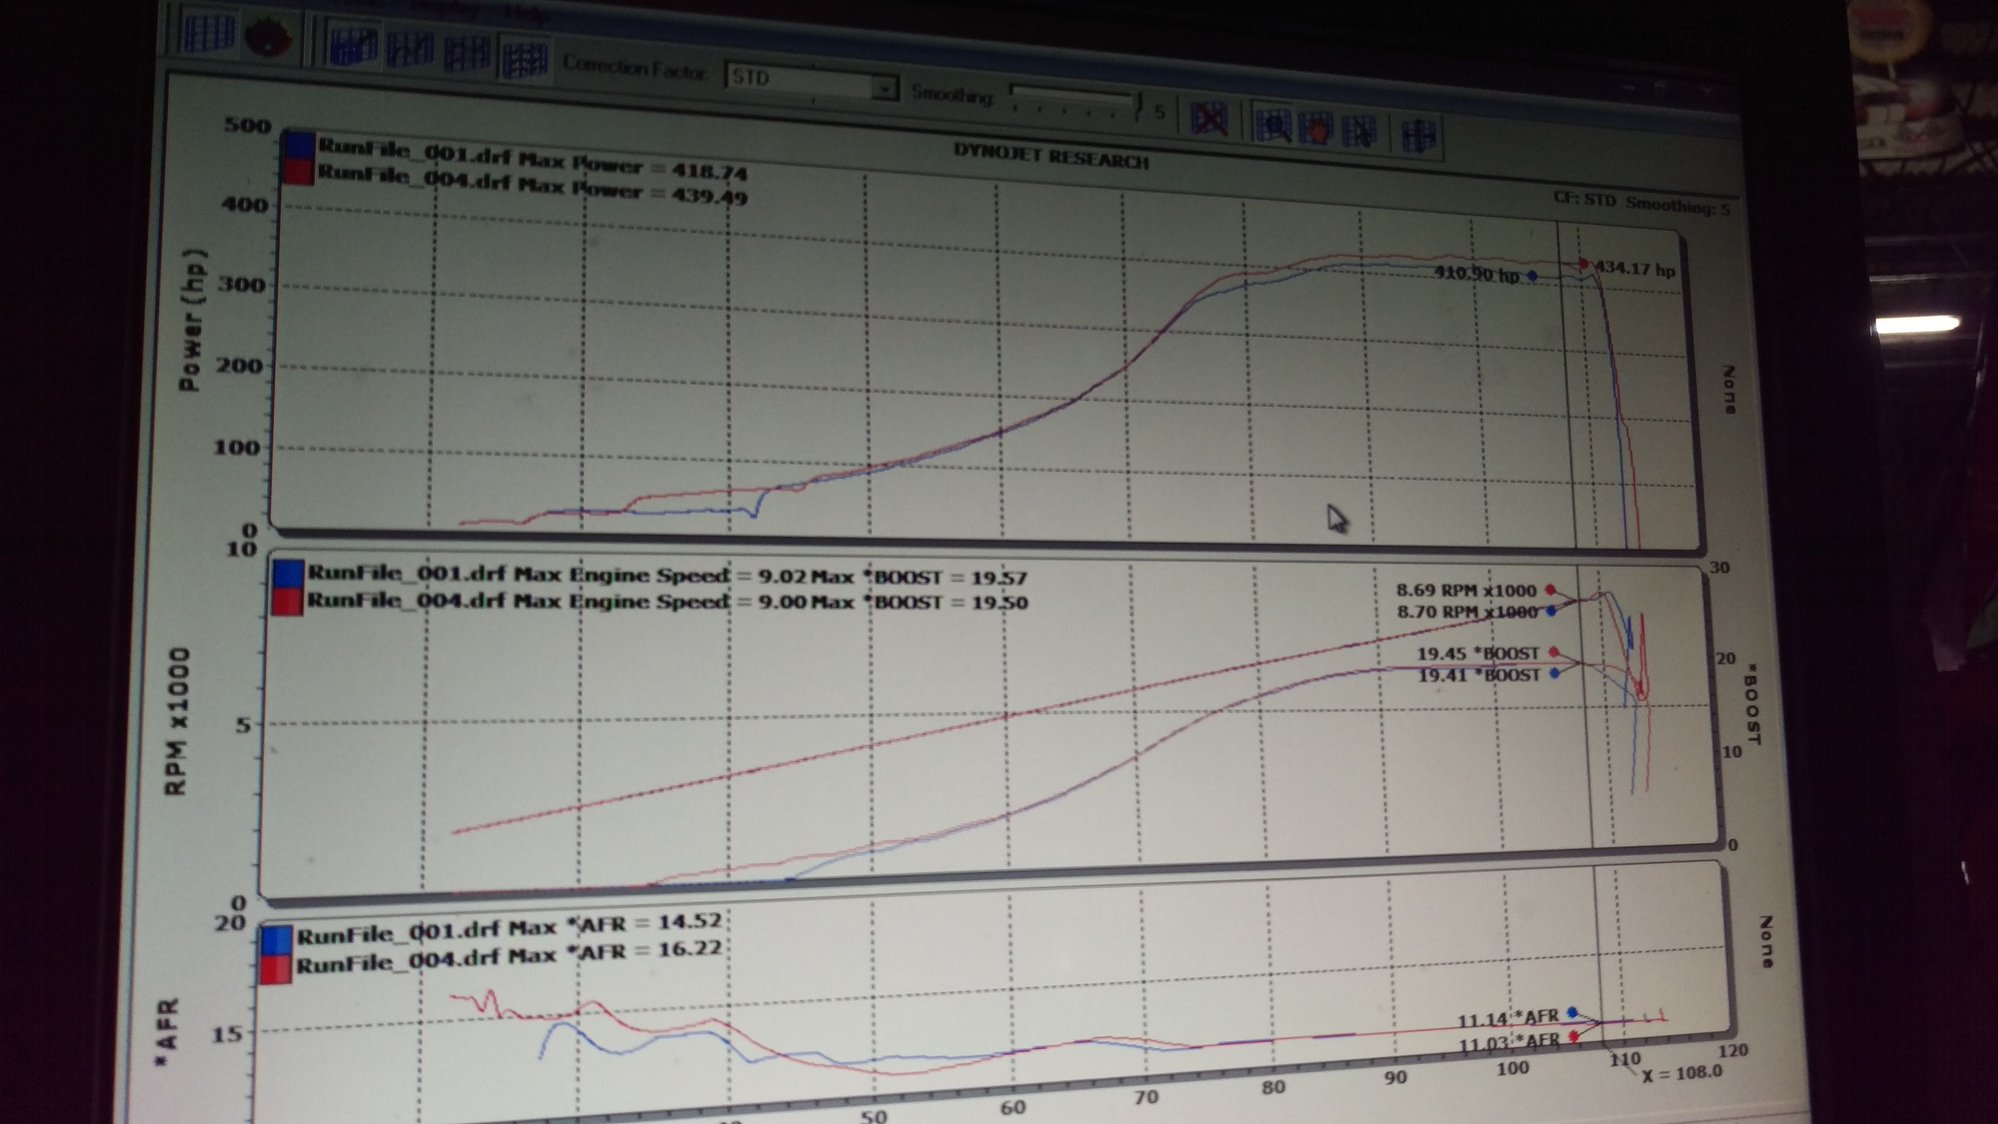The height and width of the screenshot is (1124, 1998).
Task: Open the Help menu
Action: coord(522,12)
